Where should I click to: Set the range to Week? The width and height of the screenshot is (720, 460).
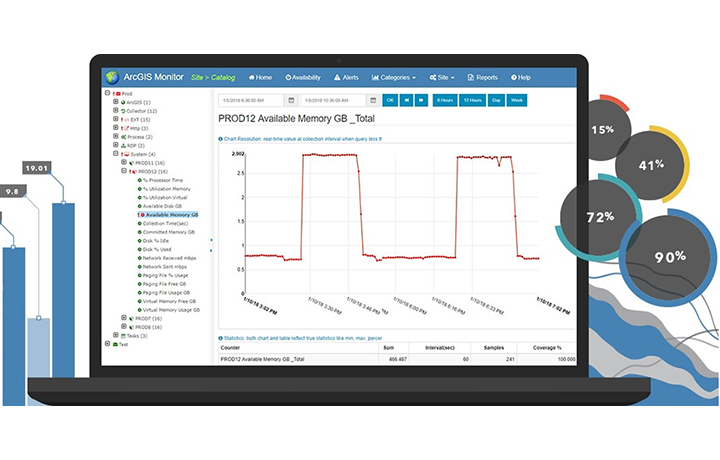517,100
